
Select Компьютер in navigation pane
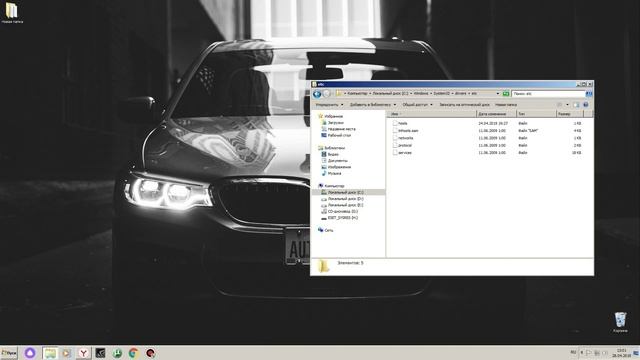[332, 186]
